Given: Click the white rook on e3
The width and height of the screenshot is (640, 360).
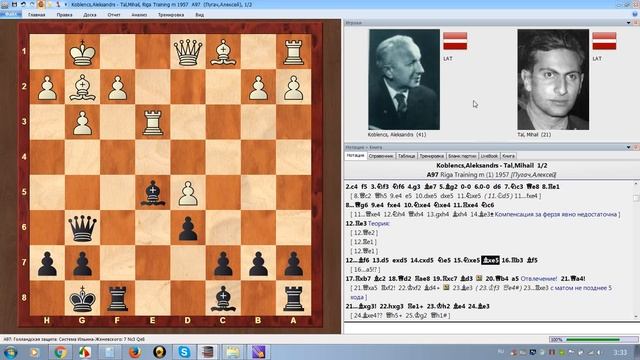Looking at the screenshot, I should [153, 122].
